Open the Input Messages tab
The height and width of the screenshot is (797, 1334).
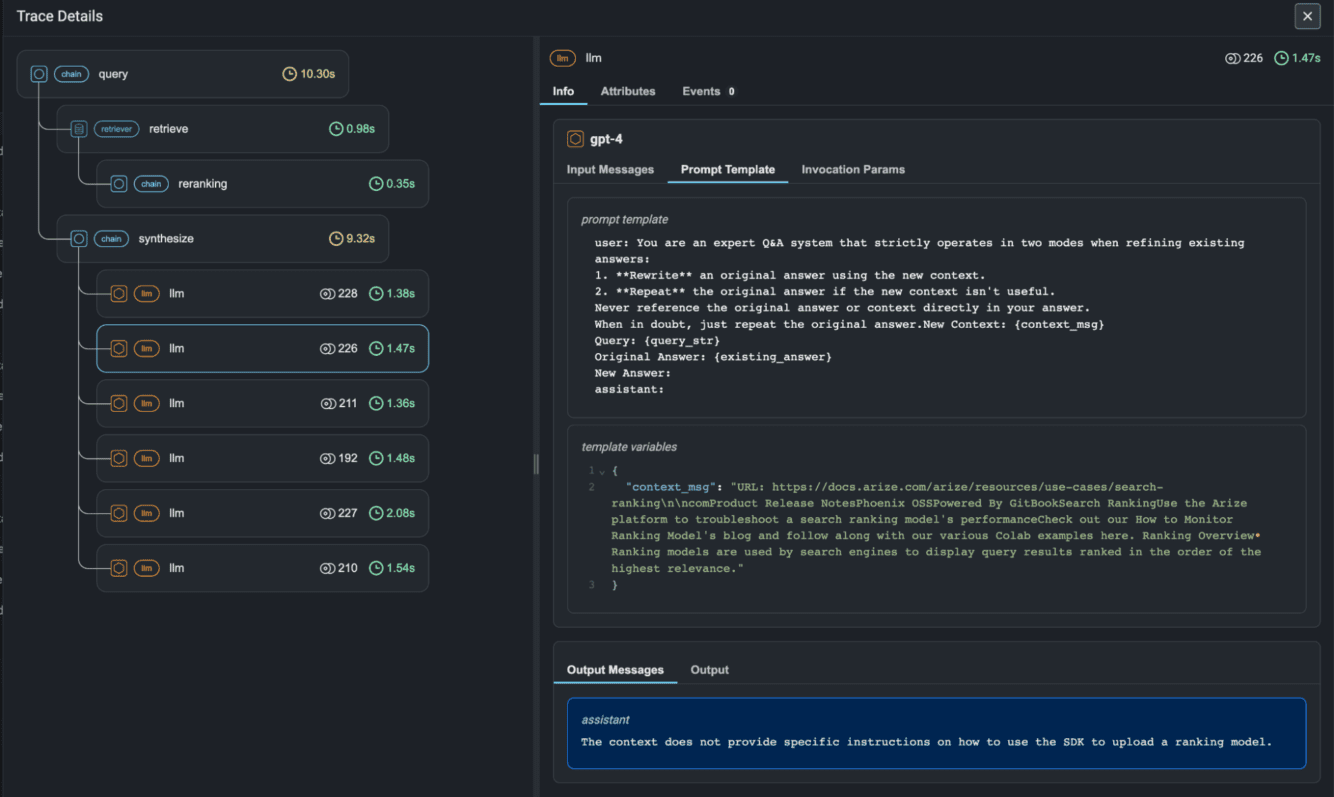(610, 170)
